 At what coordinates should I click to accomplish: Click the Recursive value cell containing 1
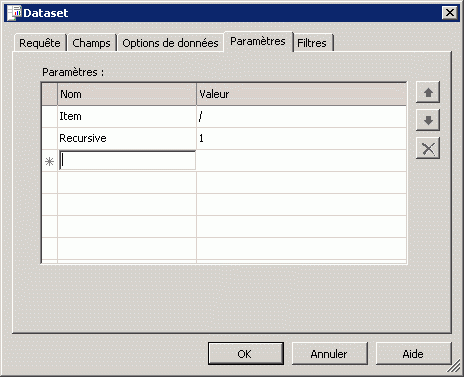tap(301, 138)
